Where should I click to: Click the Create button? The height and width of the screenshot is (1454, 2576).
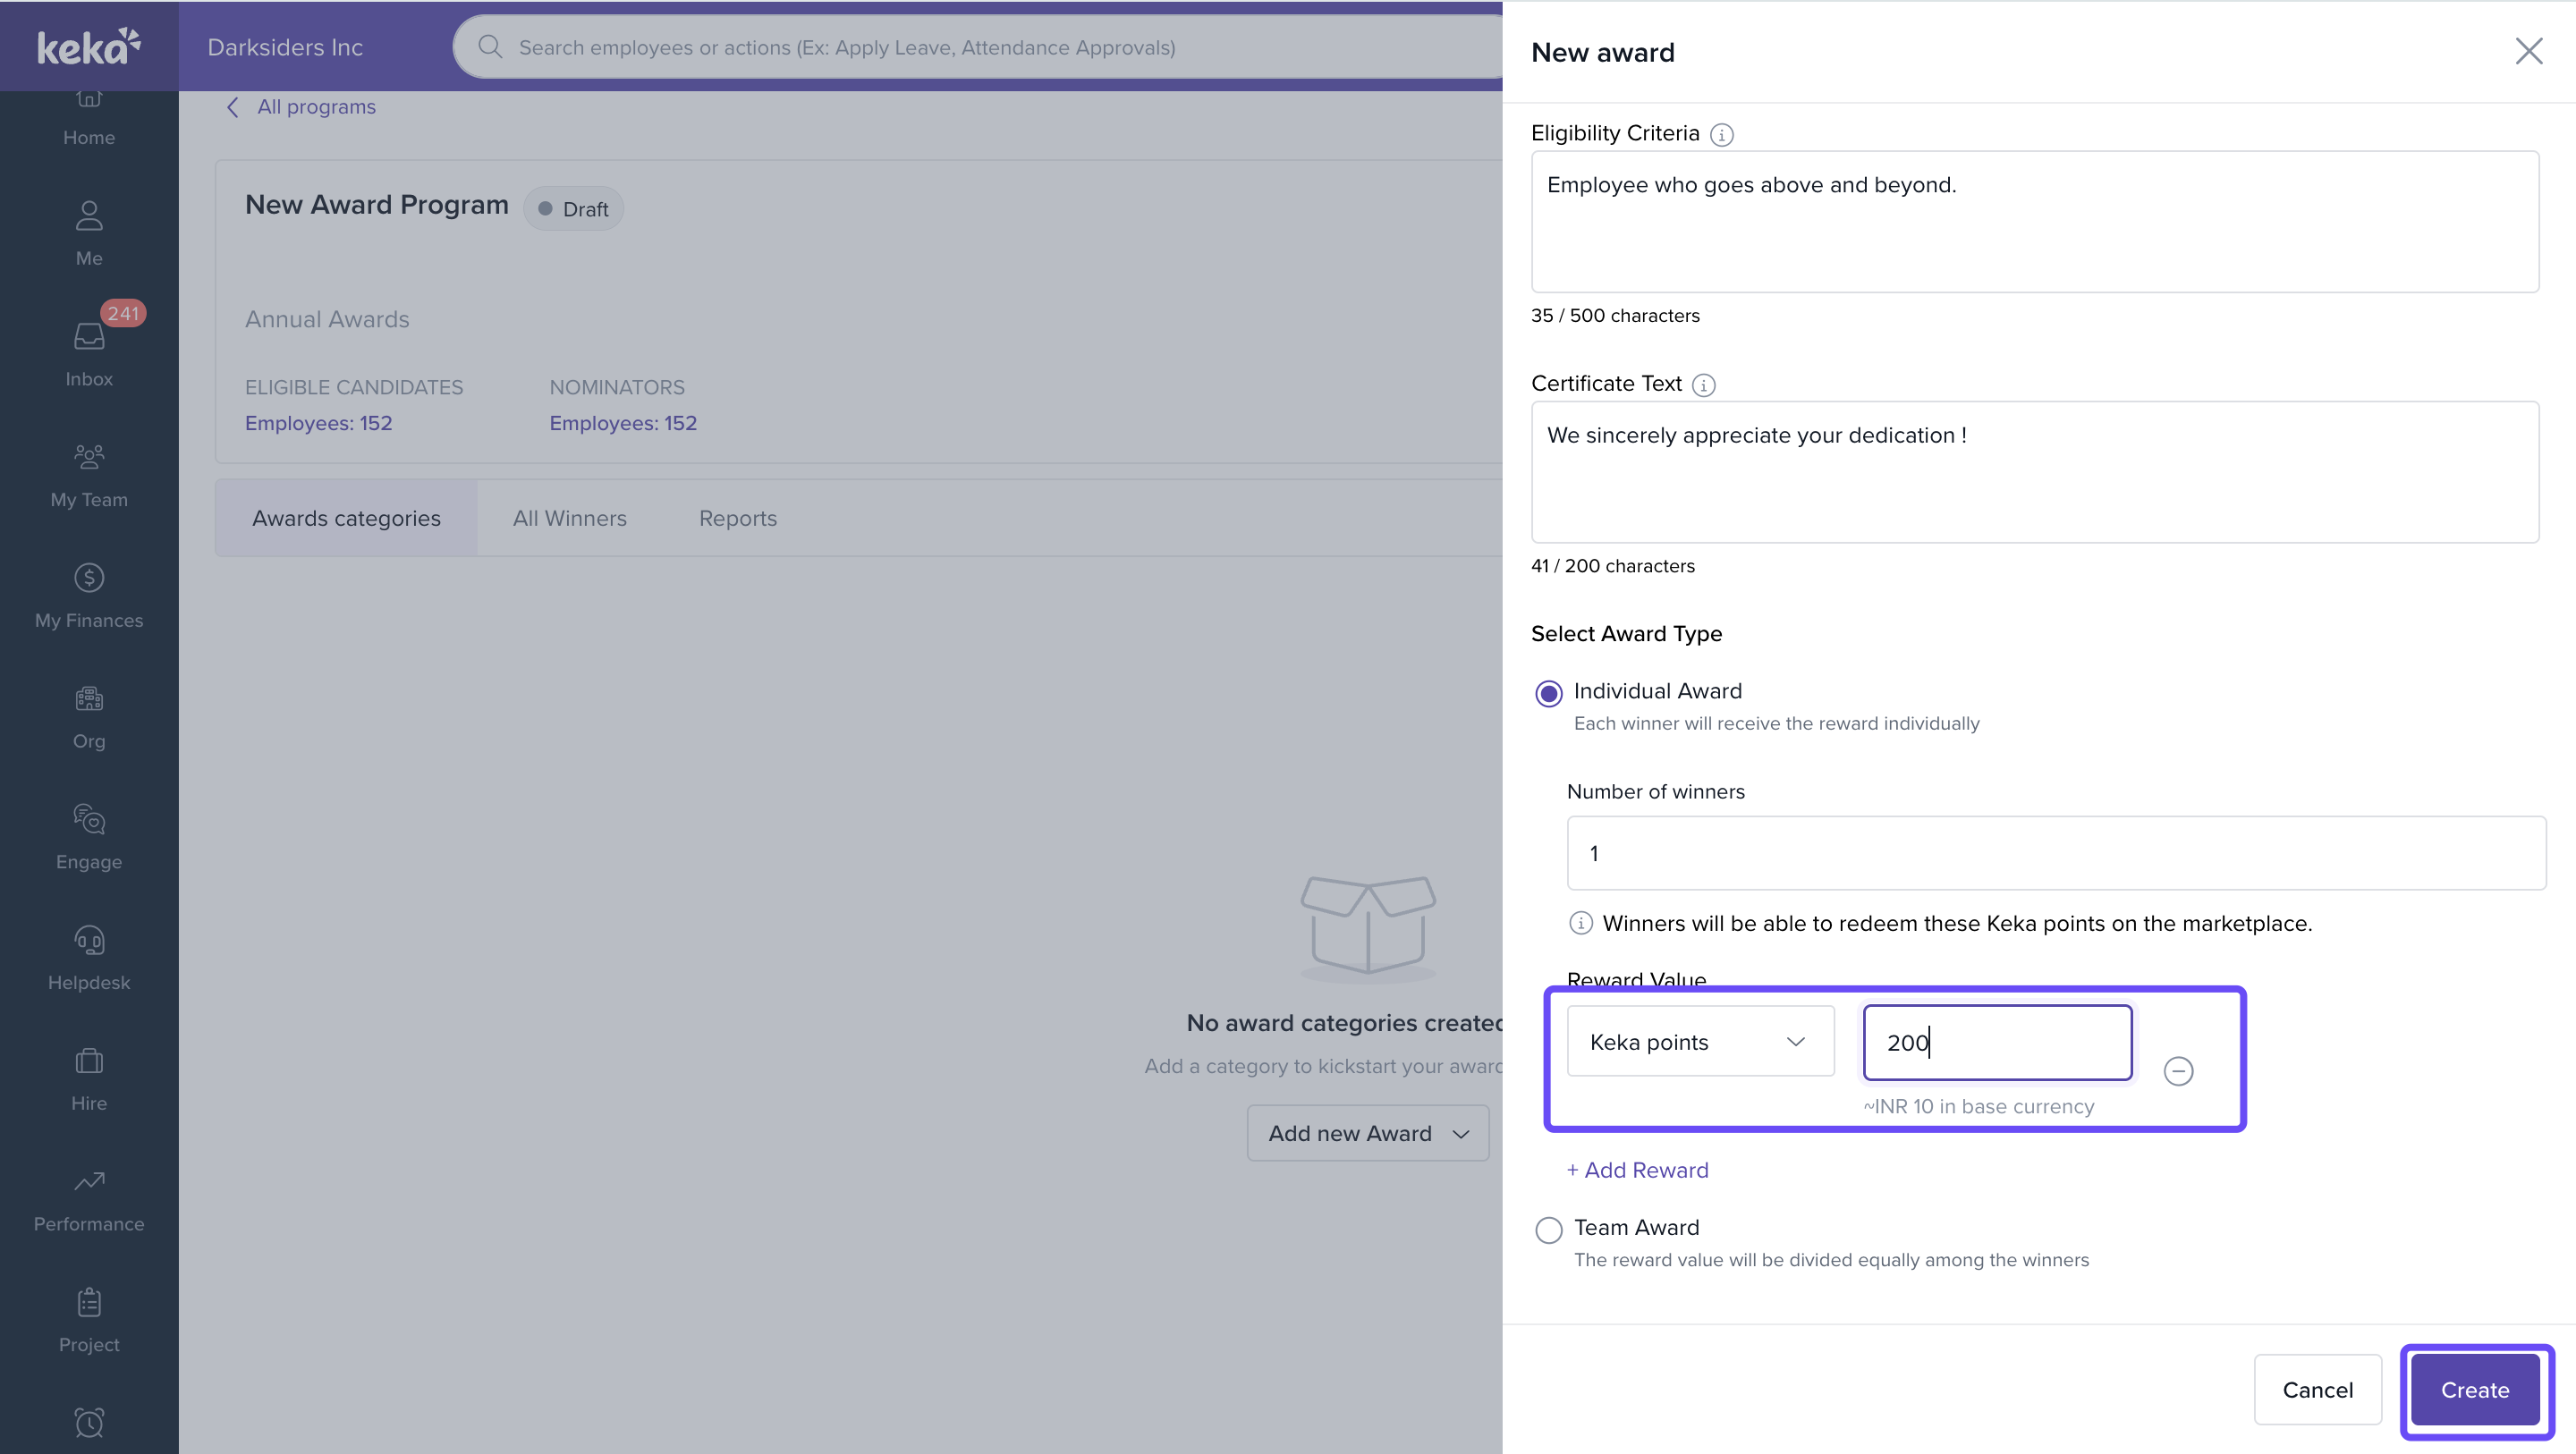[2474, 1390]
